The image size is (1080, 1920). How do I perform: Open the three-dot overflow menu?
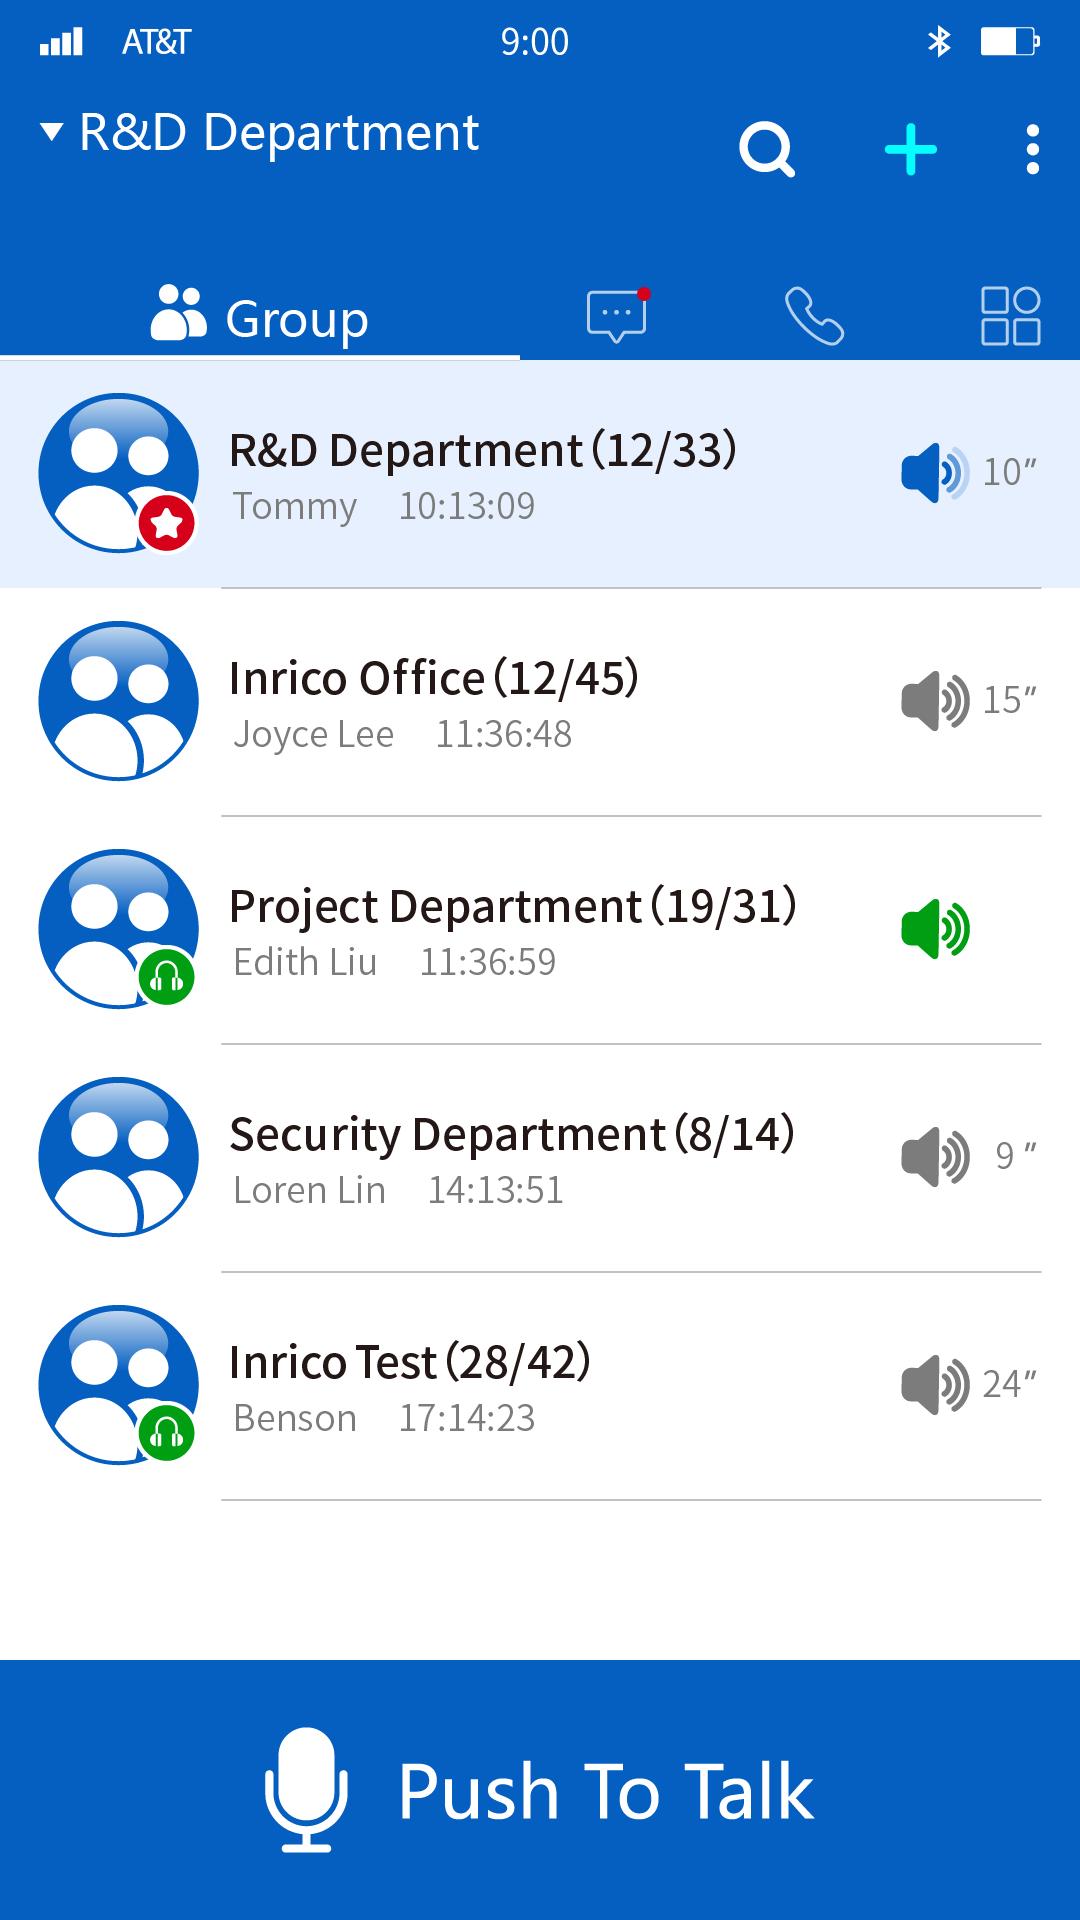tap(1033, 150)
